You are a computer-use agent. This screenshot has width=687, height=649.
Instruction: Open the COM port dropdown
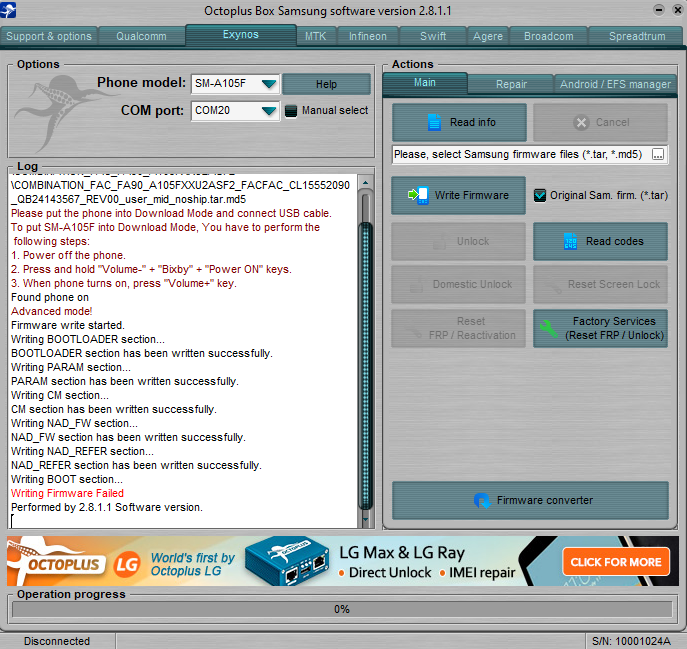(x=269, y=110)
